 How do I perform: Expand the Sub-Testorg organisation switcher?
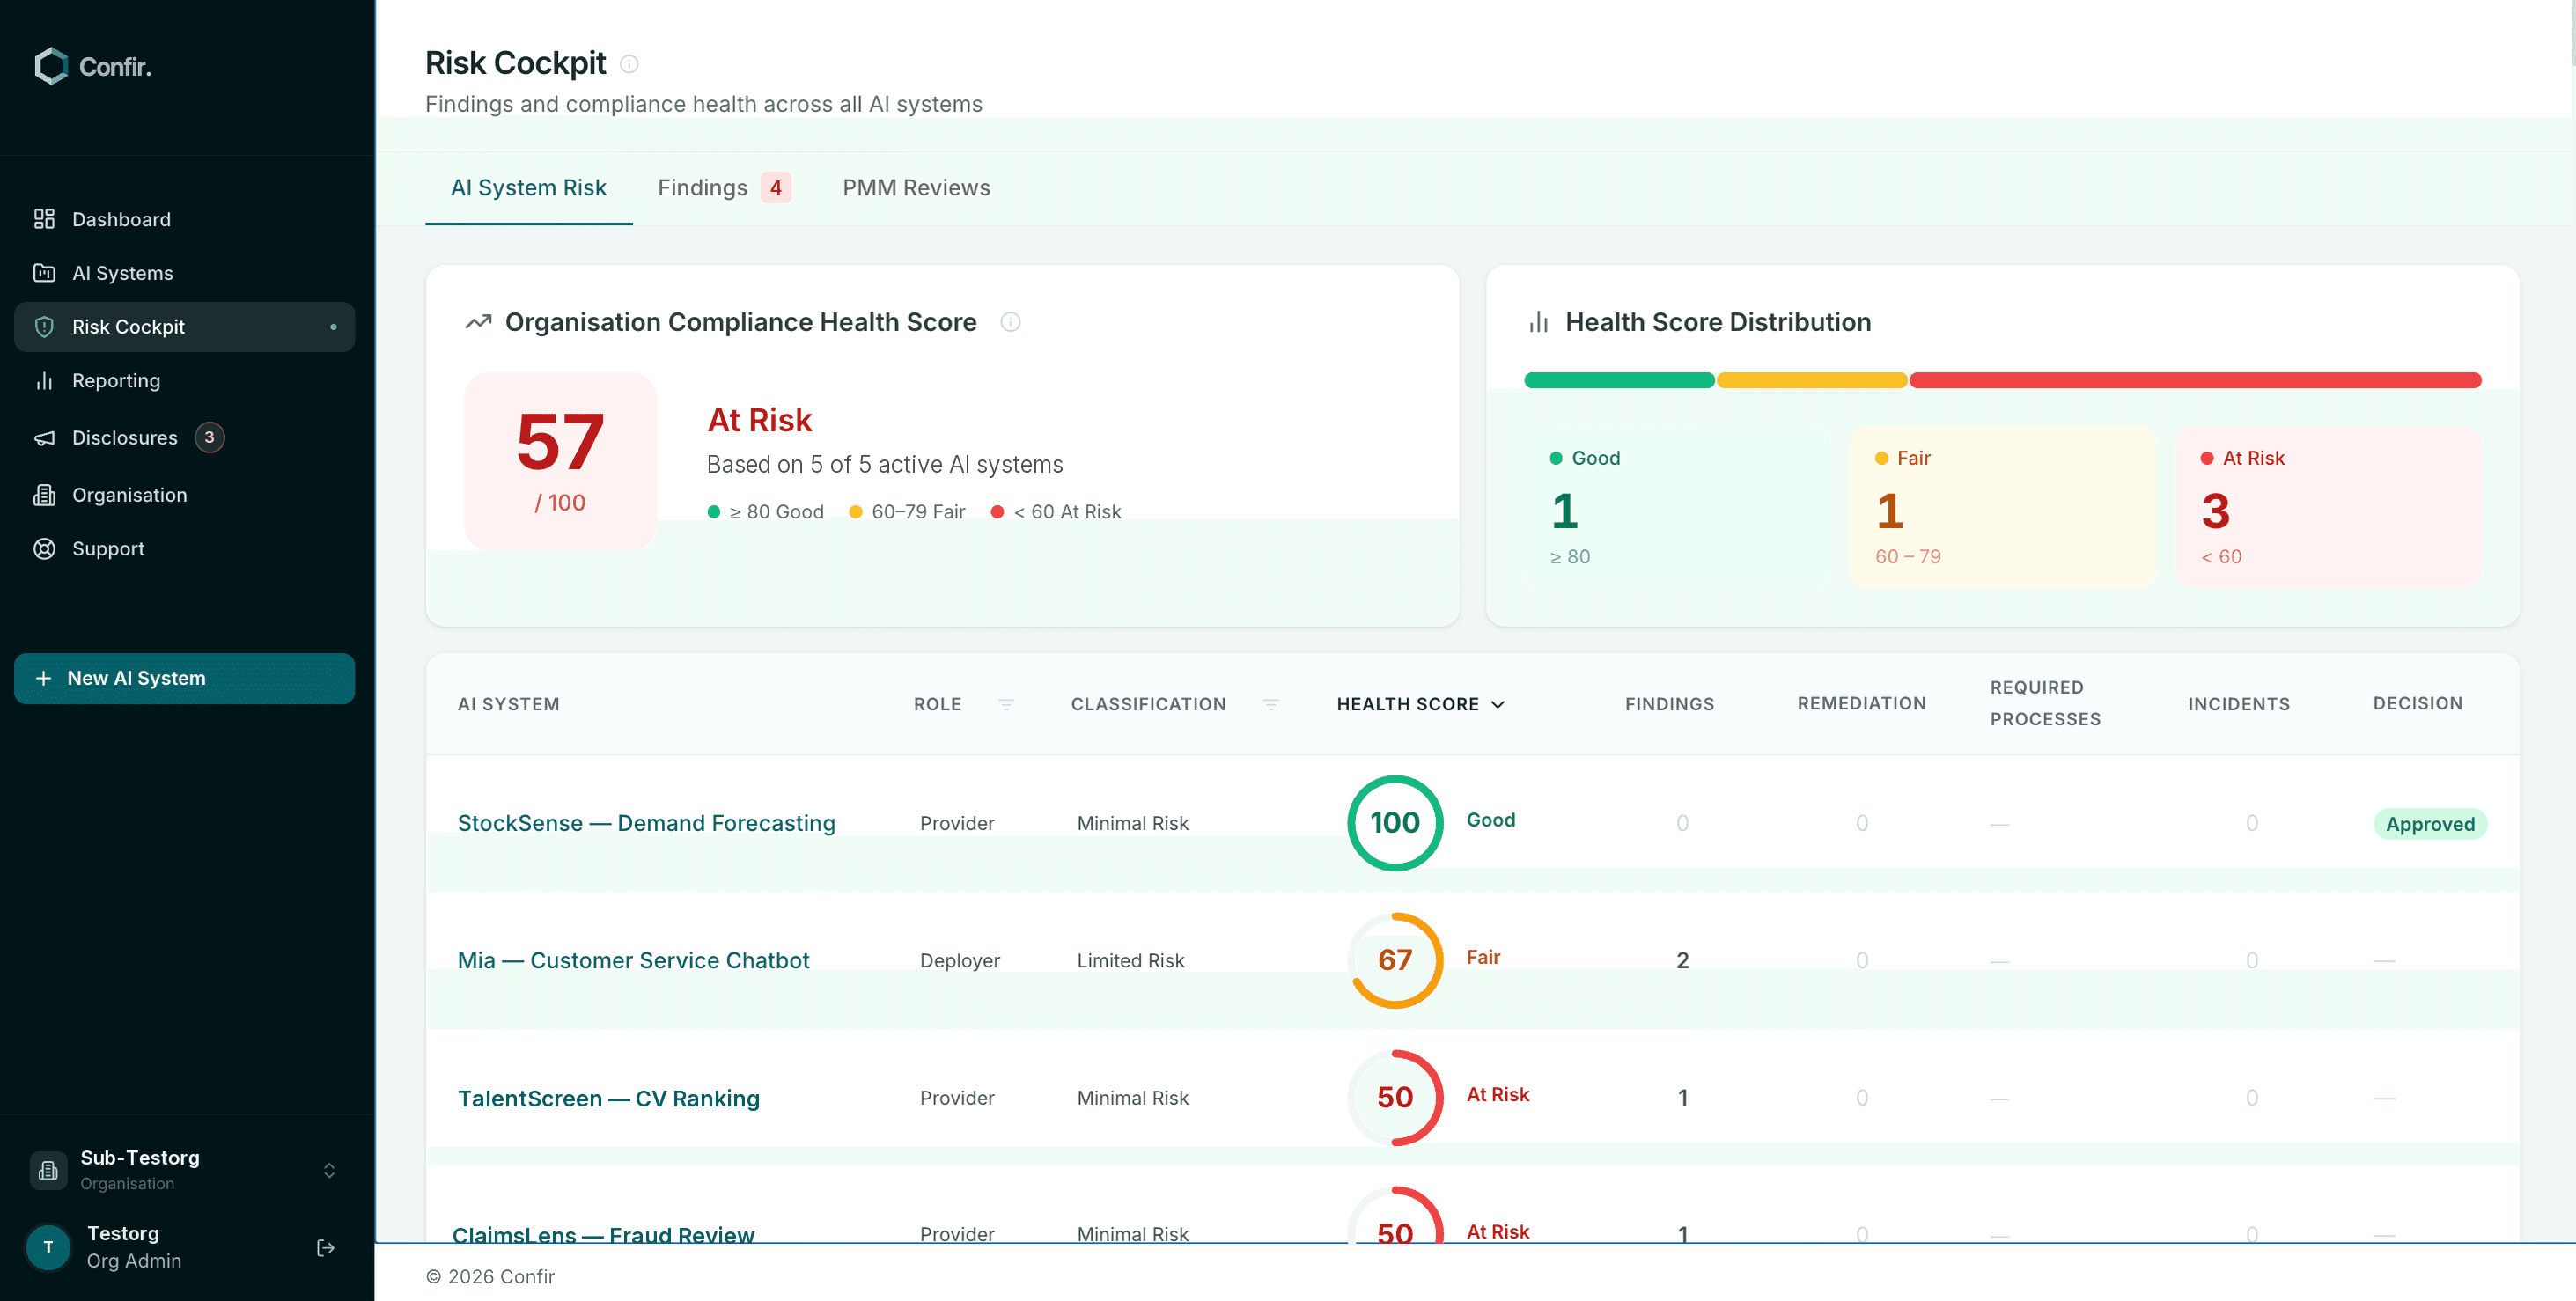(329, 1170)
